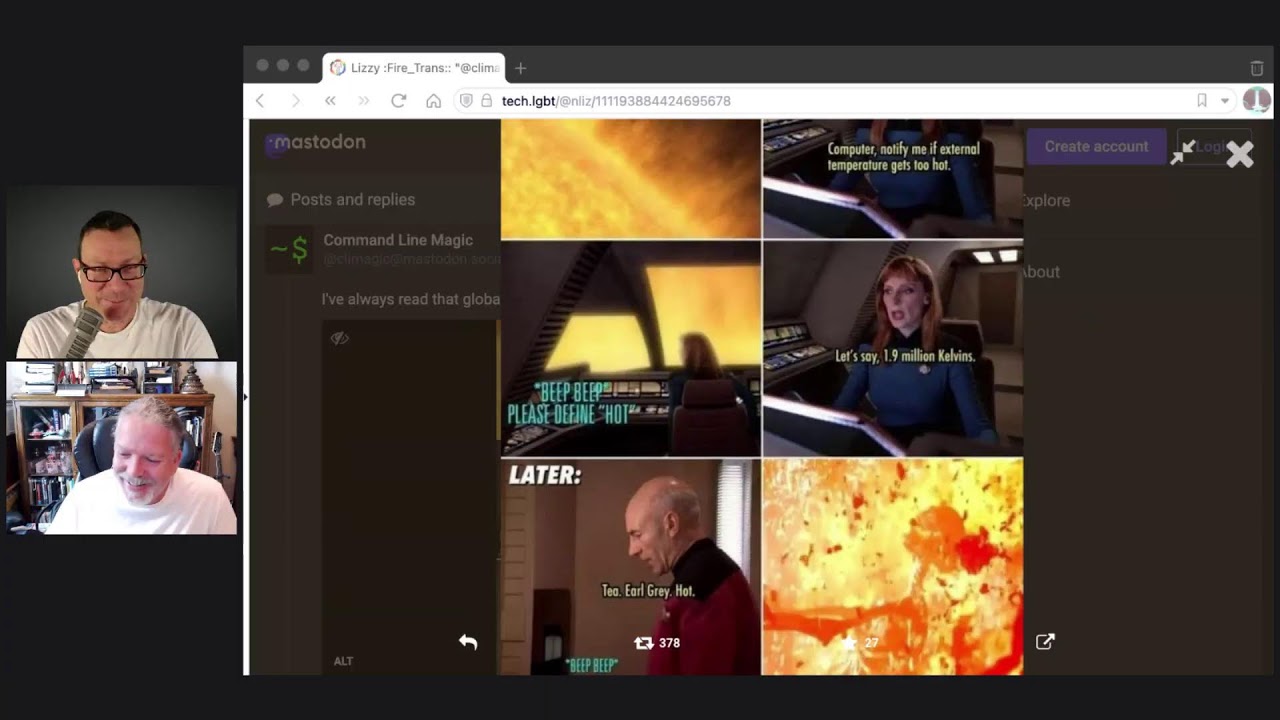Image resolution: width=1280 pixels, height=720 pixels.
Task: Click the rewind history double-arrow button
Action: tap(330, 101)
